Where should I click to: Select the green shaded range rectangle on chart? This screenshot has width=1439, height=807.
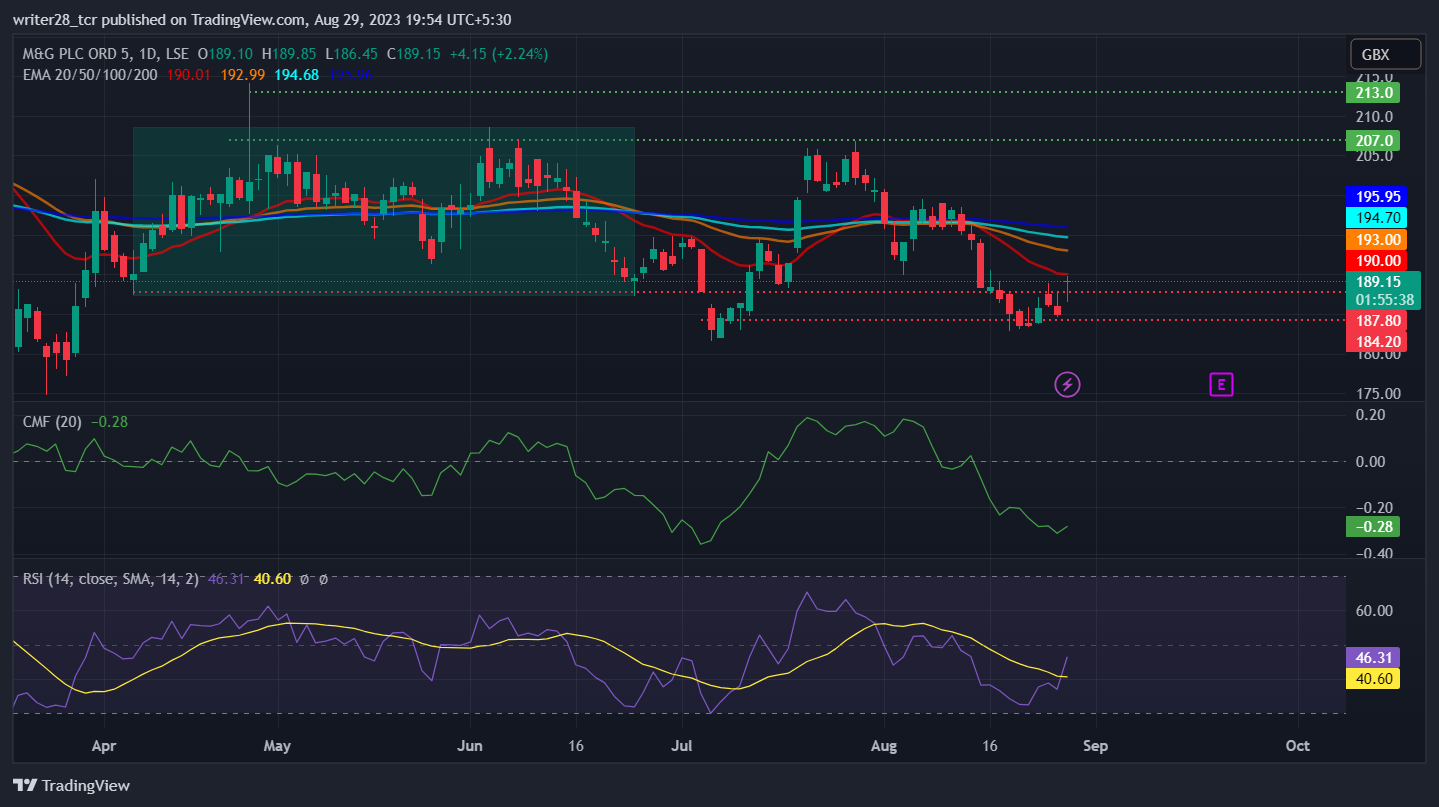coord(384,210)
